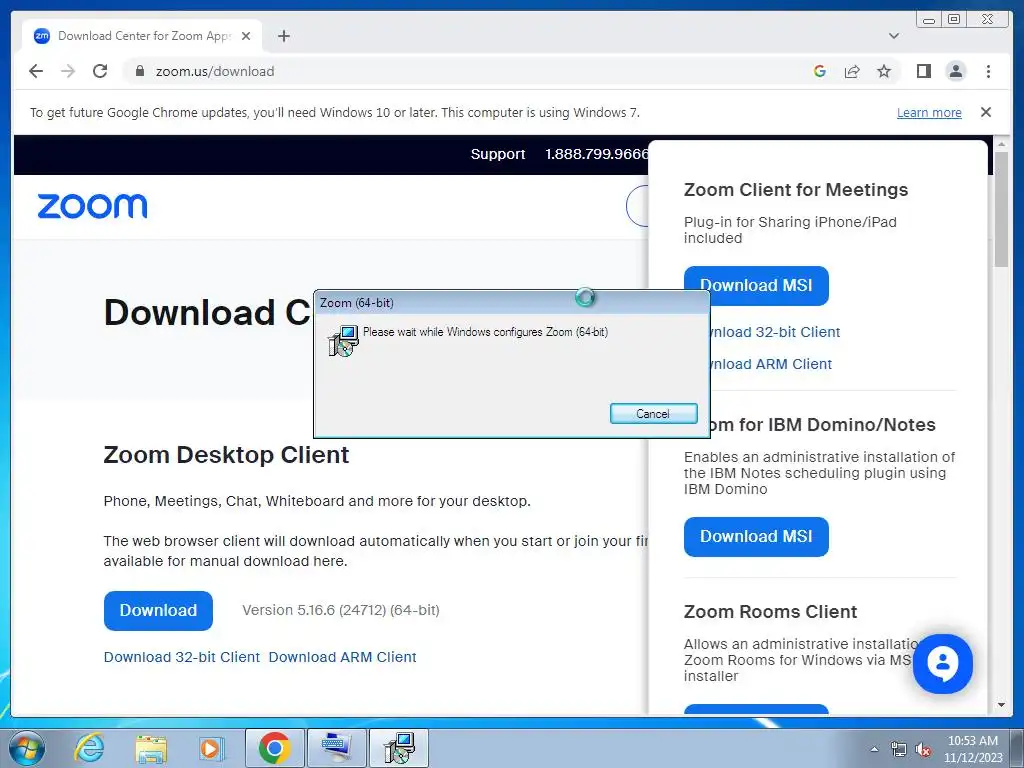
Task: Download MSI for Zoom Client for Meetings
Action: coord(756,285)
